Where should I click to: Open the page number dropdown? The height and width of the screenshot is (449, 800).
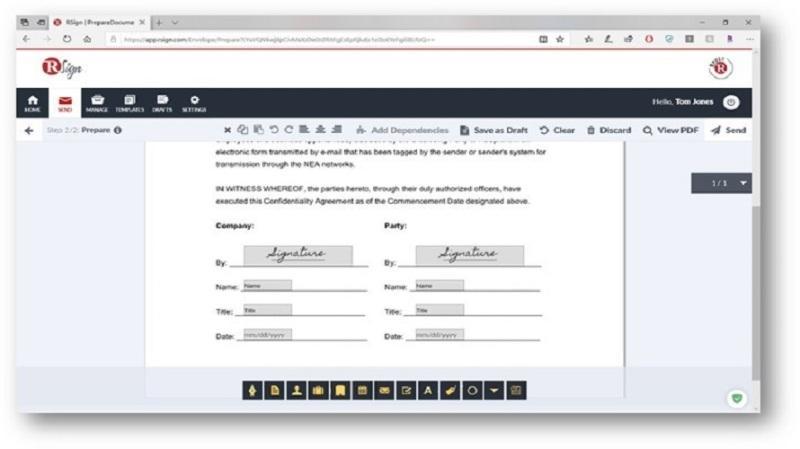tap(721, 183)
